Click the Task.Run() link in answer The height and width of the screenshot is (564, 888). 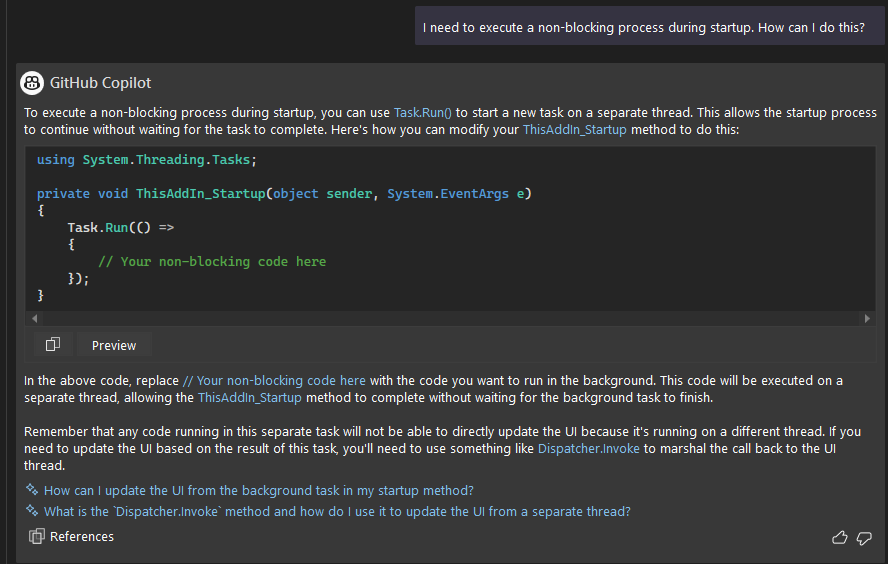pyautogui.click(x=422, y=113)
